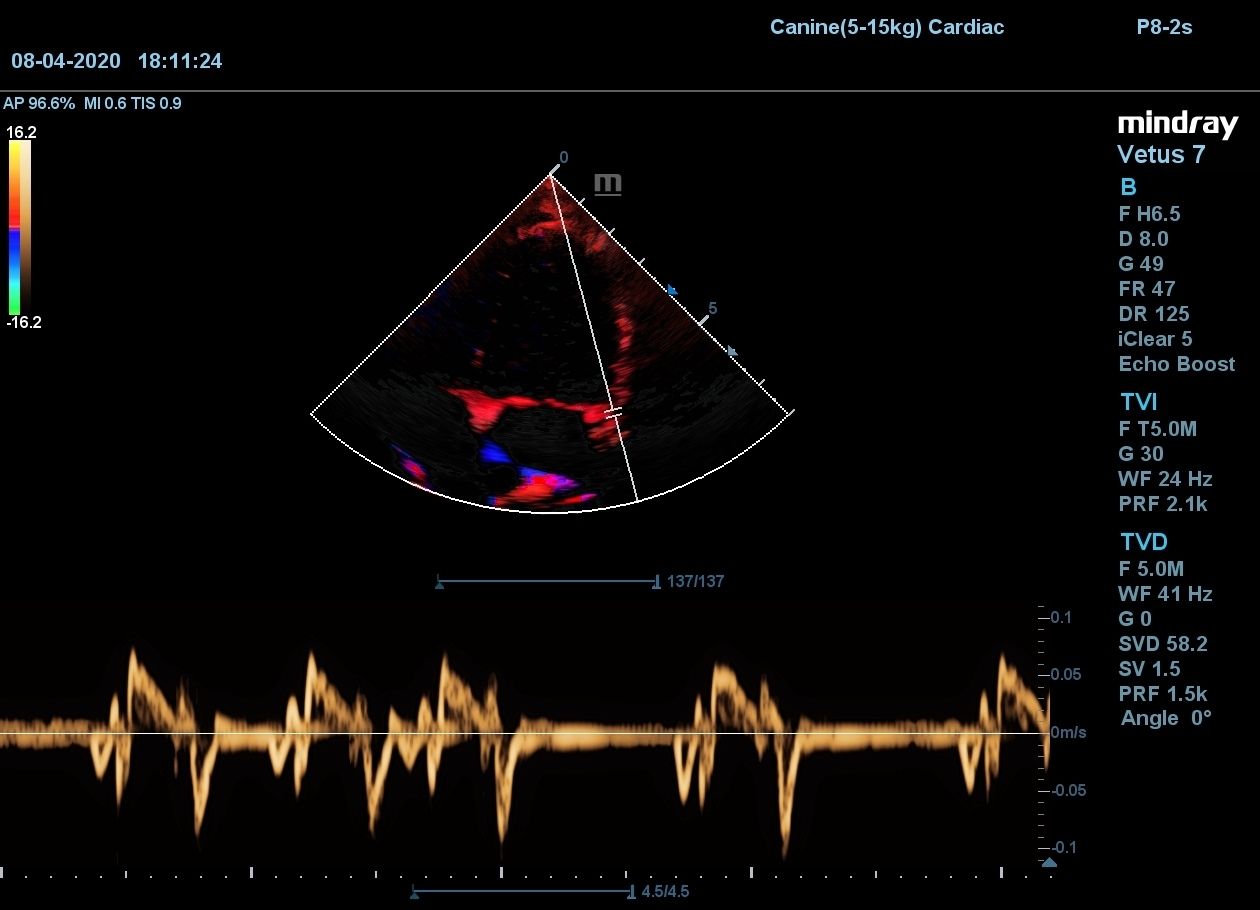Image resolution: width=1260 pixels, height=910 pixels.
Task: Select the TVD parameter section heading
Action: click(x=1143, y=542)
